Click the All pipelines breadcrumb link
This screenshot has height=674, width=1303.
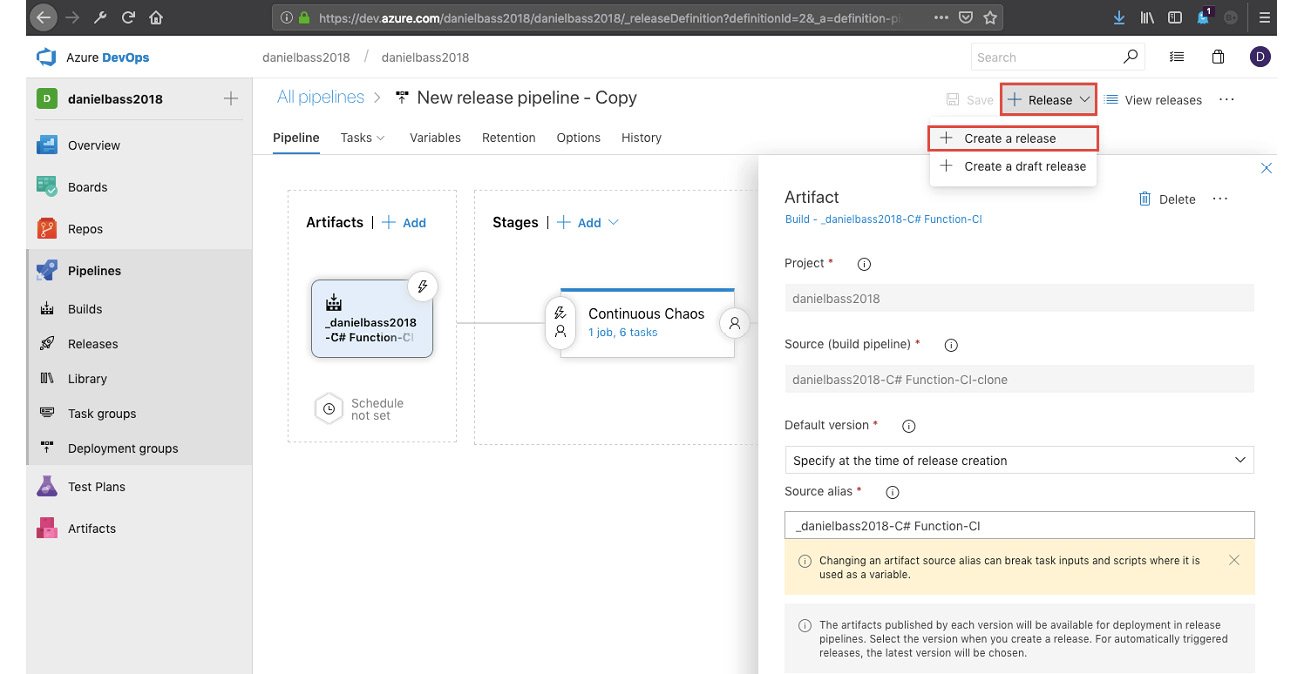pos(321,98)
